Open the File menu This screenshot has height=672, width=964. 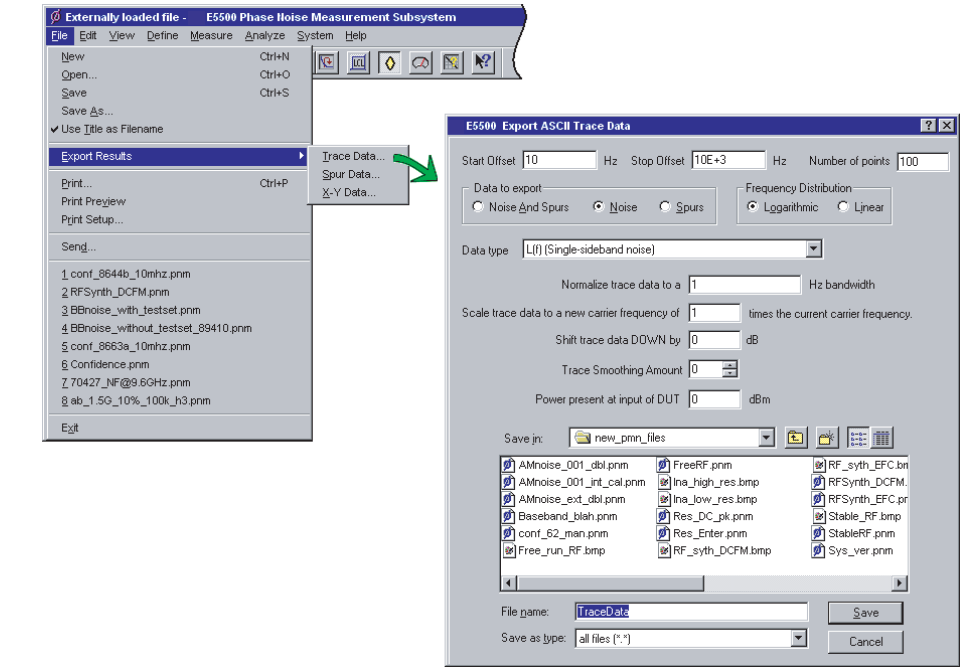[59, 36]
